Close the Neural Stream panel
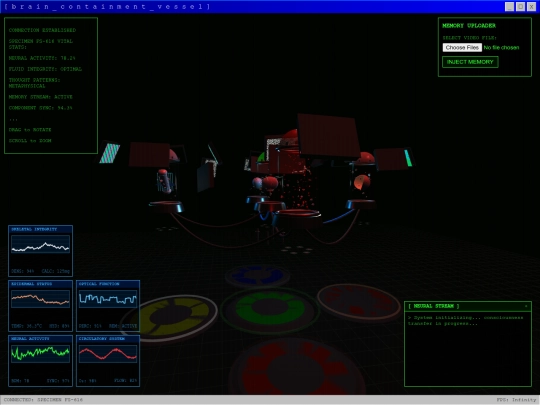540x405 pixels. [x=526, y=306]
